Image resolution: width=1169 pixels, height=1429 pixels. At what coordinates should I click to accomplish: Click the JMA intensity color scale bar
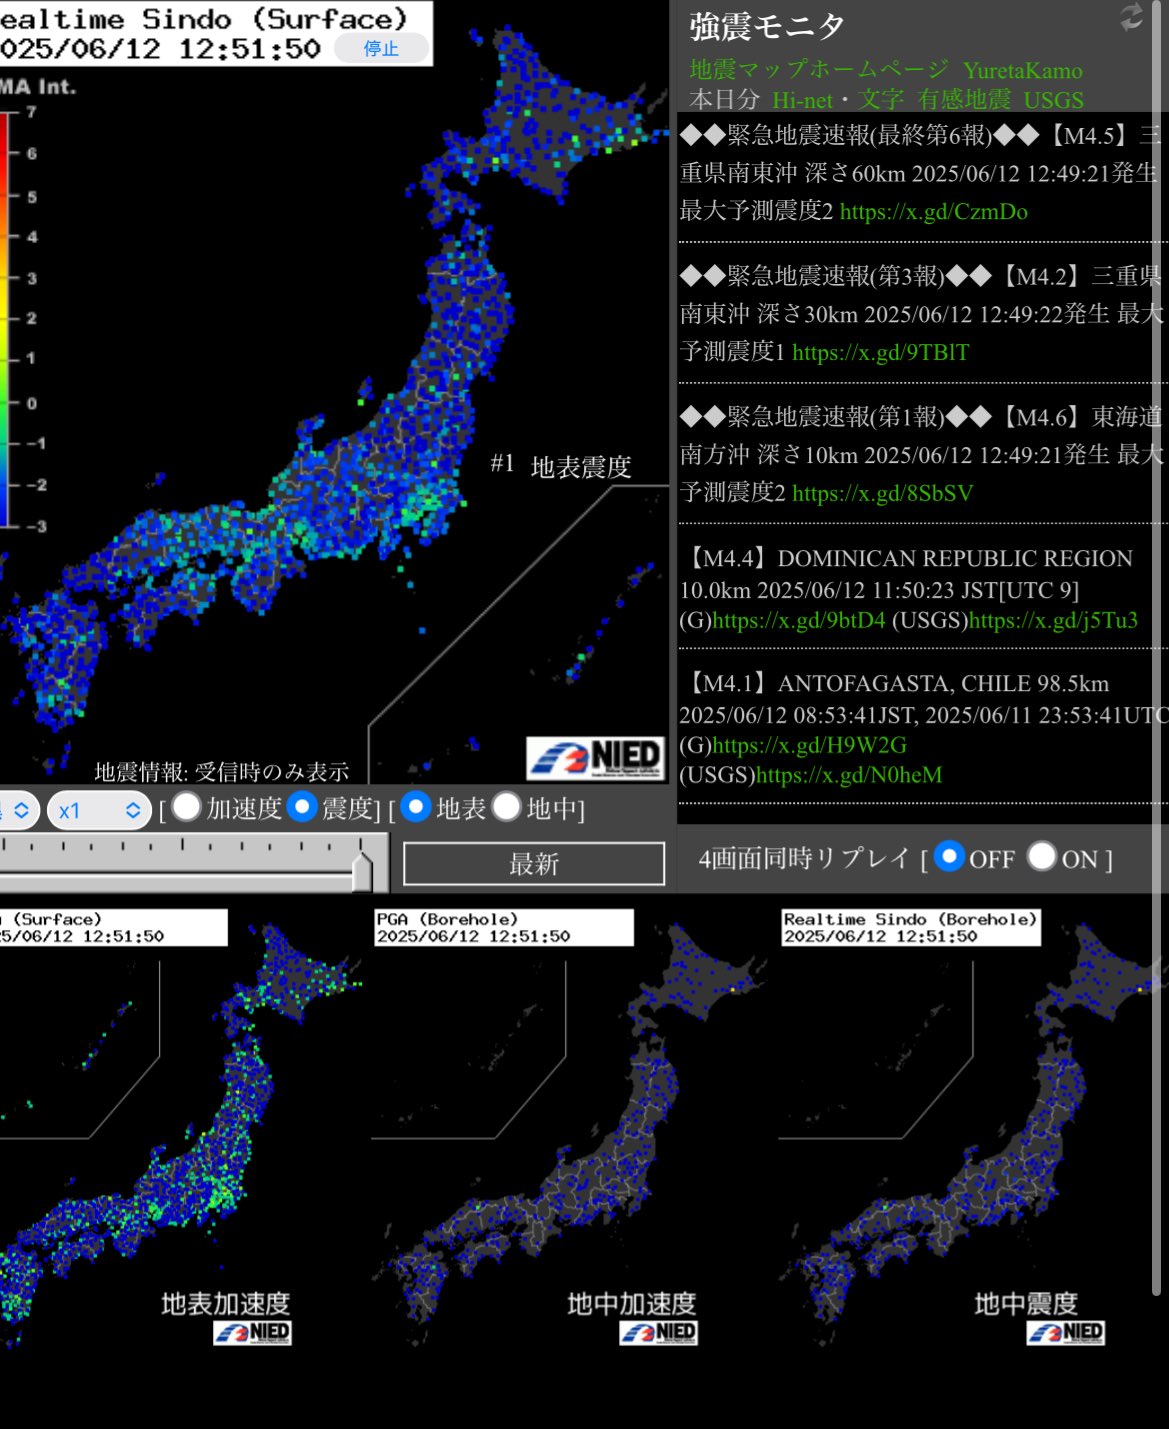point(4,320)
